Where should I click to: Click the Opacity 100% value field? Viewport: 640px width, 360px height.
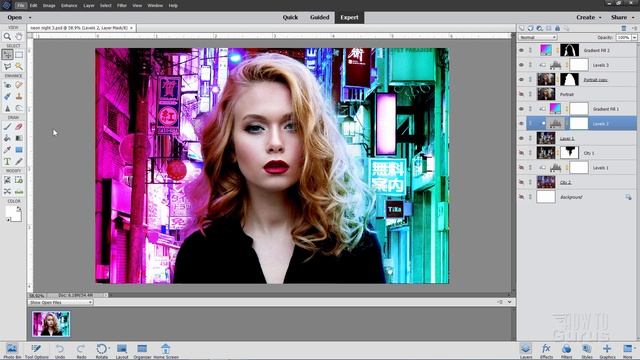623,38
